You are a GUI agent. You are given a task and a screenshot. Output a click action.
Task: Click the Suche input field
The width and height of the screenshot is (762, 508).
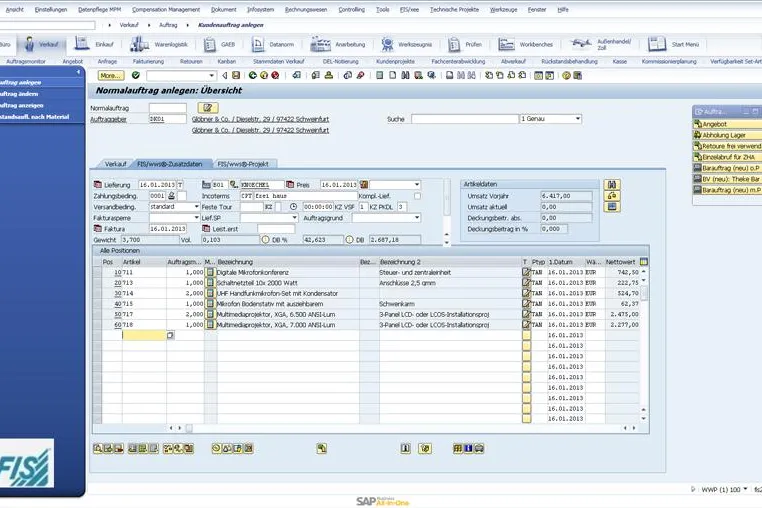point(465,119)
